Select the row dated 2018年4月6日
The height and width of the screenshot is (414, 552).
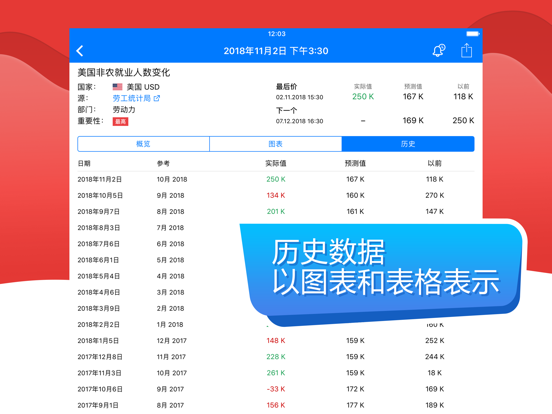[x=276, y=293]
